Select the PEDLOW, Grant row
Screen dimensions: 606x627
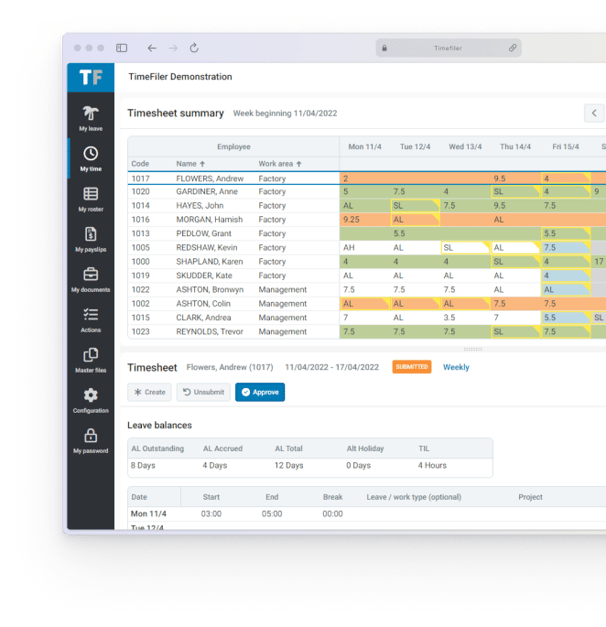click(x=367, y=234)
